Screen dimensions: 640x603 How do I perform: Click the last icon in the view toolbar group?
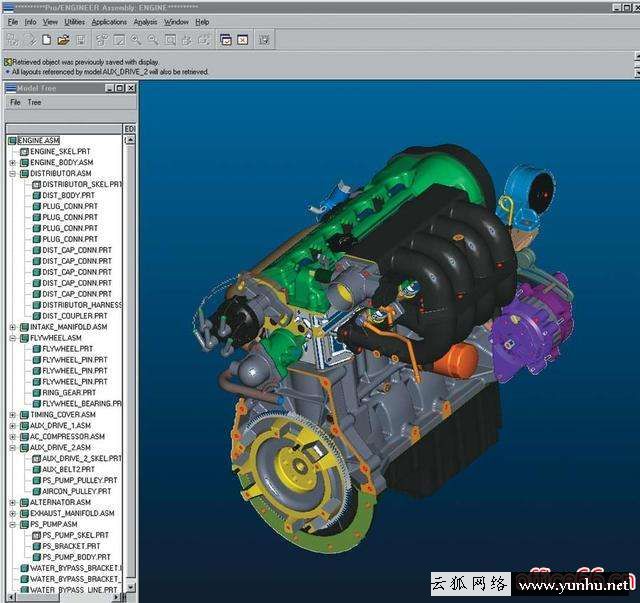[204, 40]
